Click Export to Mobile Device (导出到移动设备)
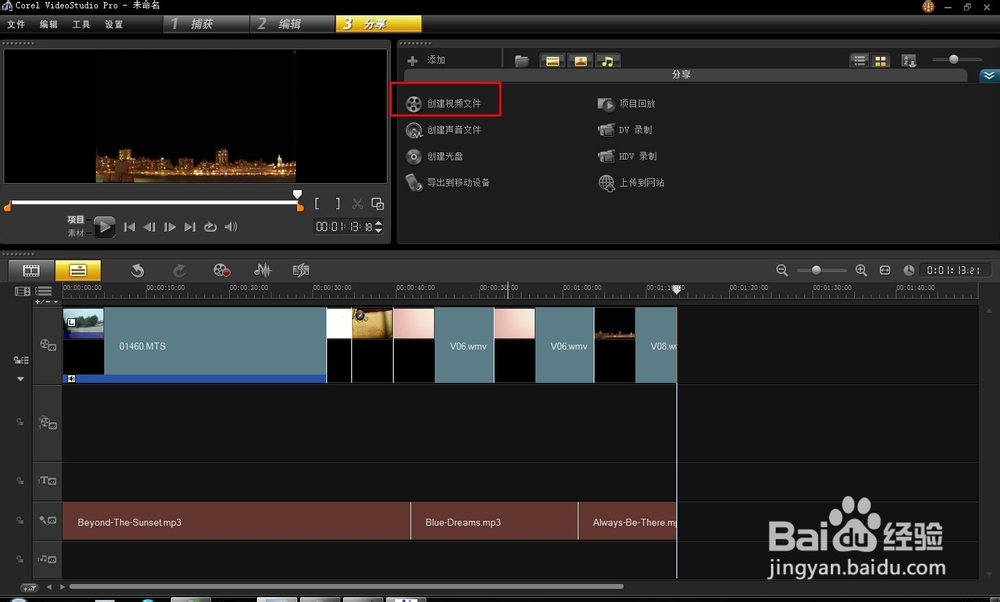This screenshot has width=1000, height=602. point(448,182)
